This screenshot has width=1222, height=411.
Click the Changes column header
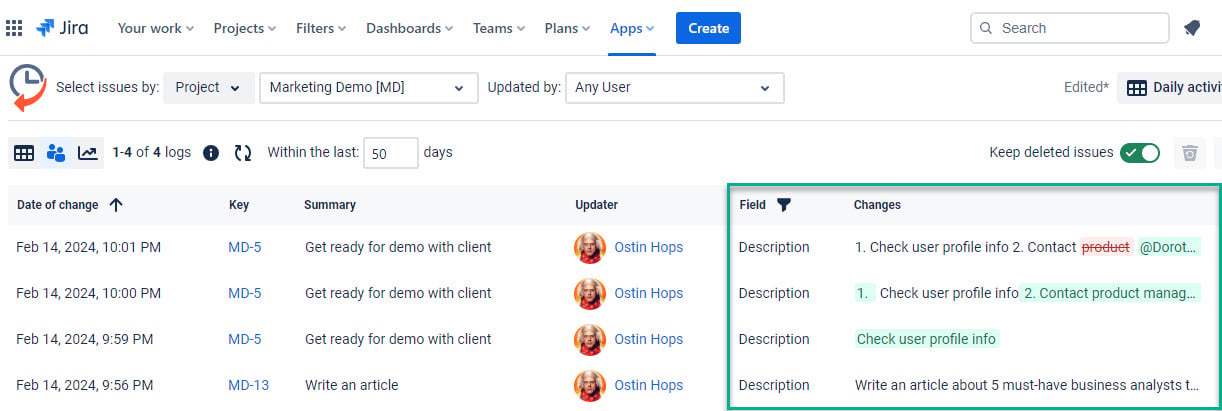pyautogui.click(x=877, y=205)
